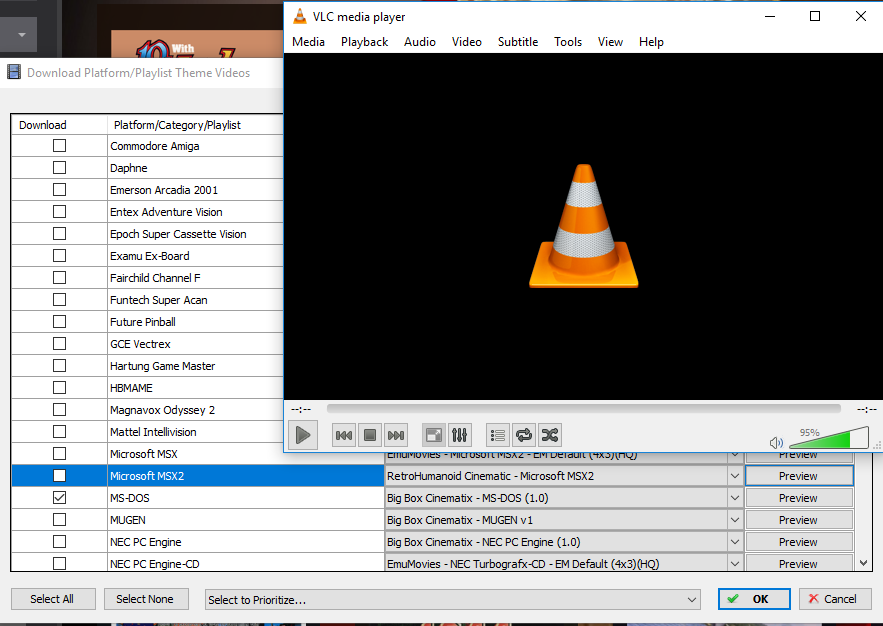Click the list scroll-down arrow

pyautogui.click(x=863, y=563)
